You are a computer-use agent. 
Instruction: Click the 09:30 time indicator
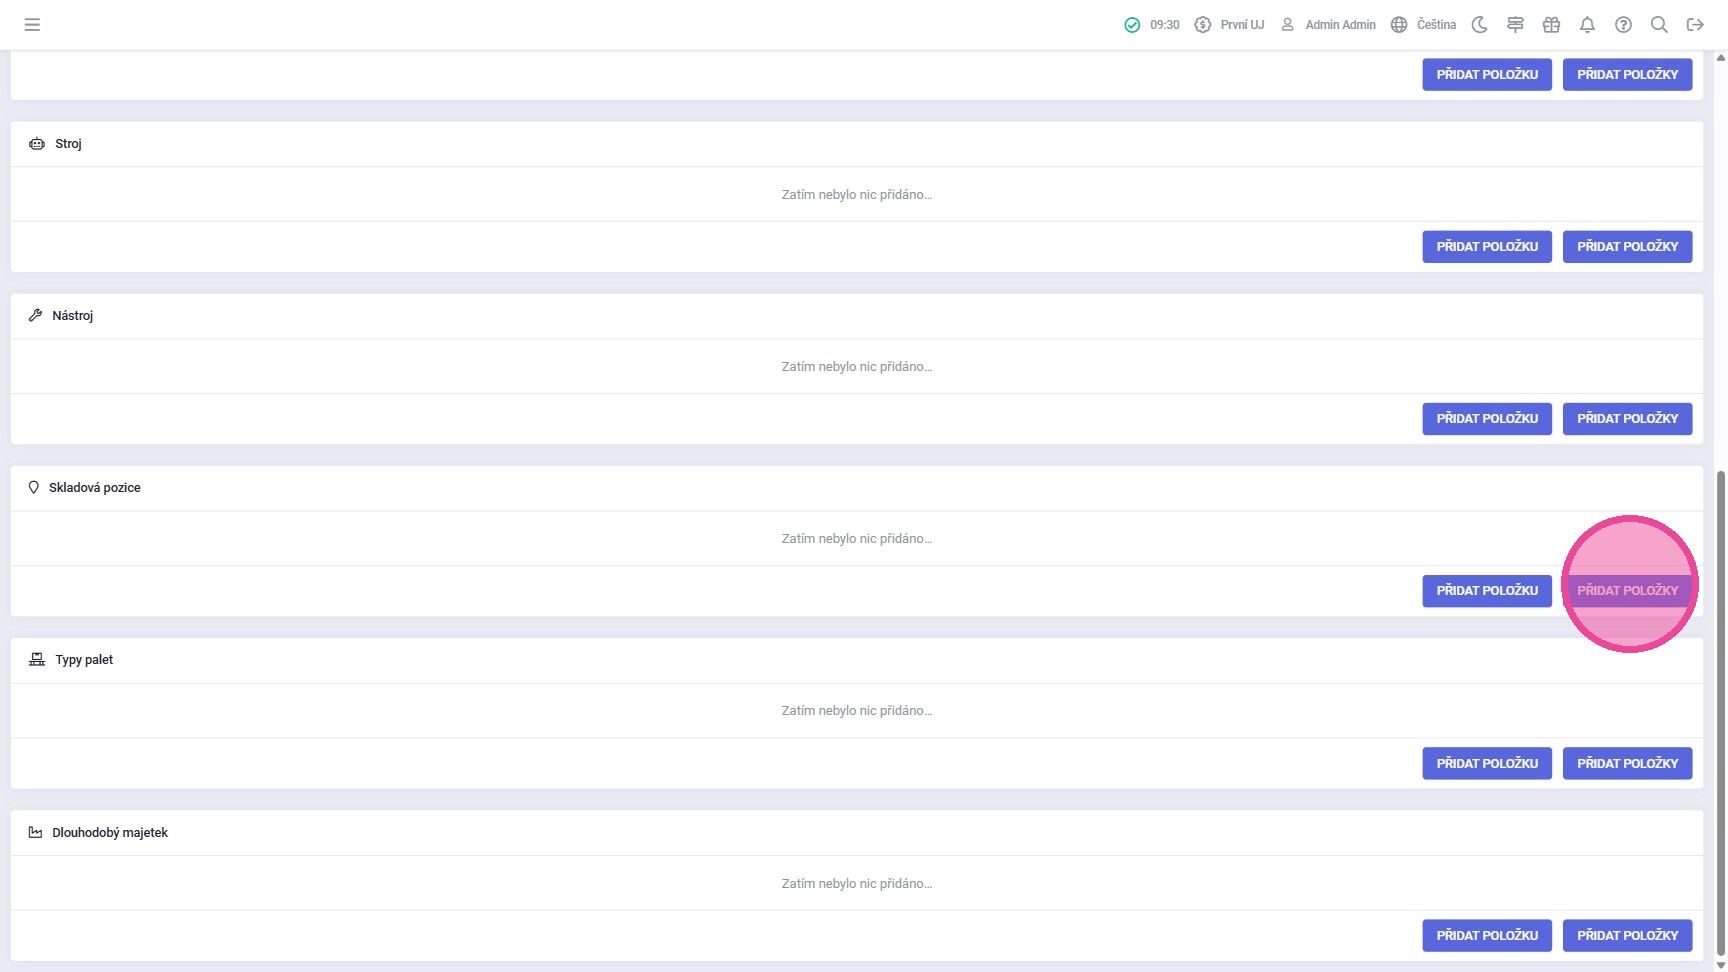[x=1164, y=25]
